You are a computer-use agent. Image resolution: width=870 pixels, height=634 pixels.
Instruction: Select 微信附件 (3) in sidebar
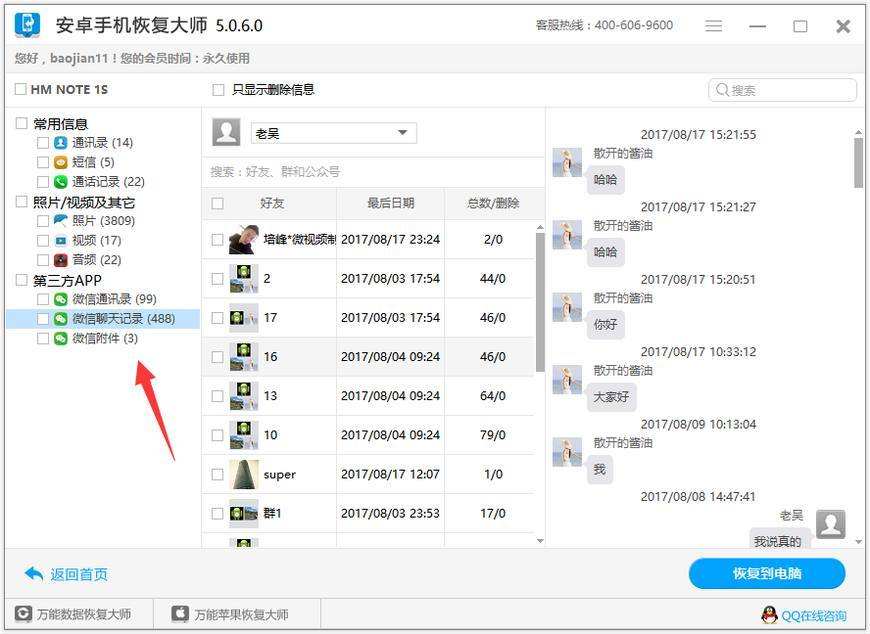click(x=105, y=338)
